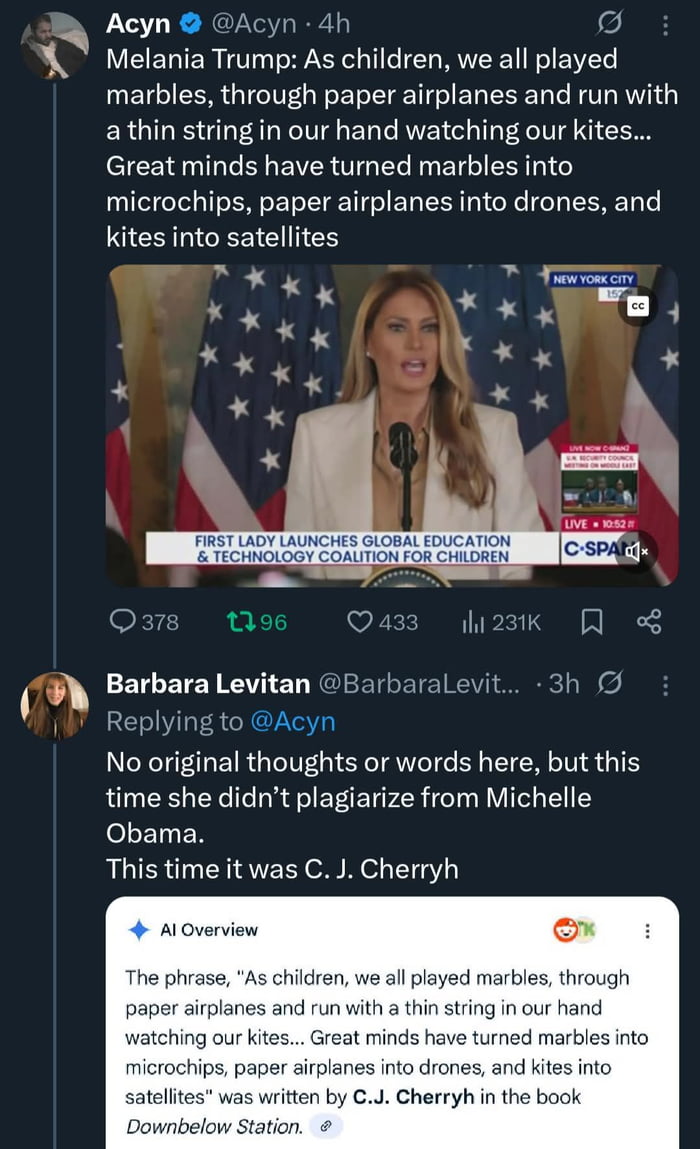Open reply comments on Acyn's tweet

tap(123, 622)
